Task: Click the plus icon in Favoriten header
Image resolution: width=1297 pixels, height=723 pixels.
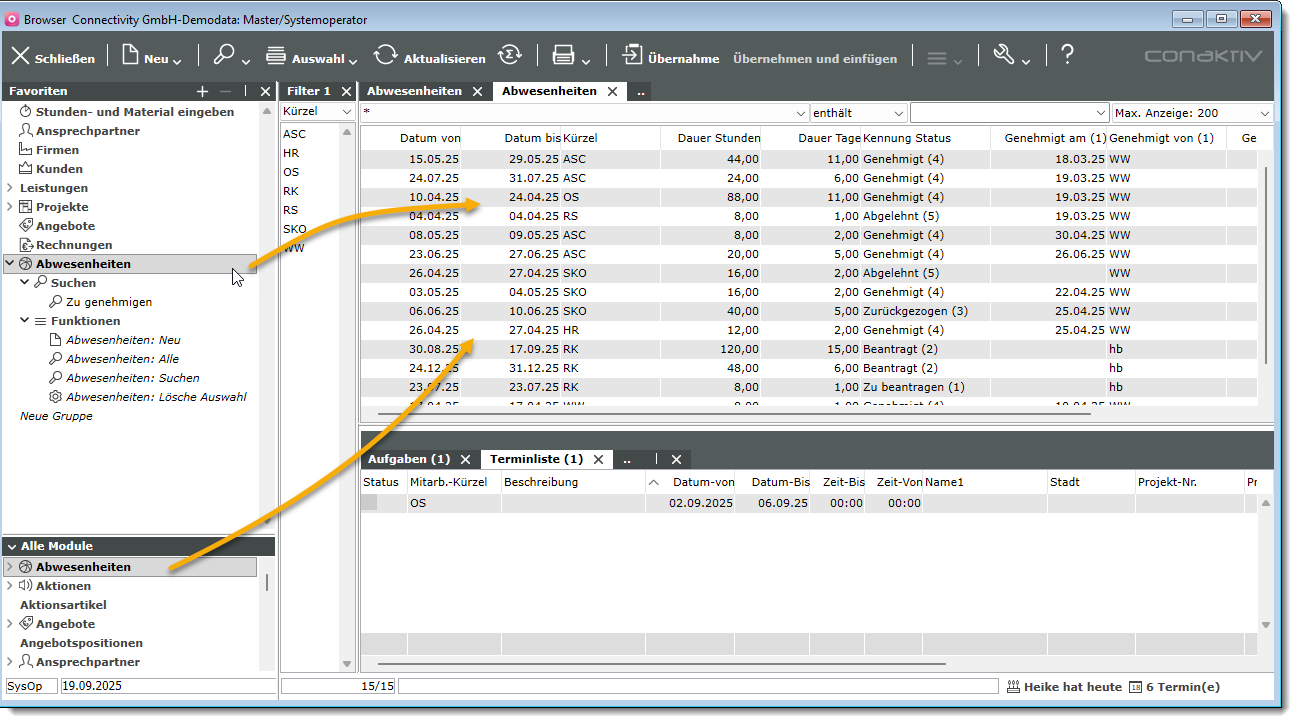Action: point(203,91)
